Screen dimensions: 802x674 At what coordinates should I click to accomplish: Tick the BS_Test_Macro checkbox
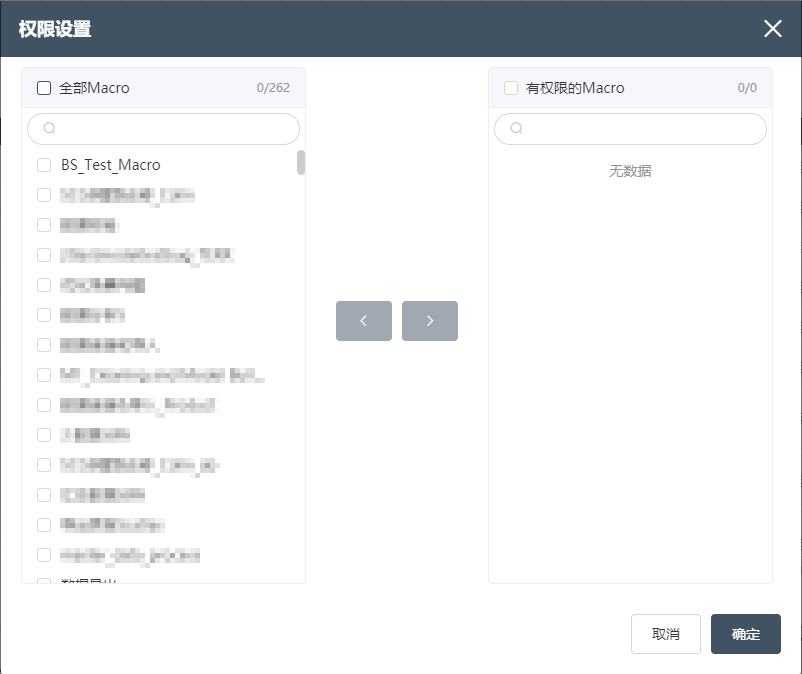(44, 165)
